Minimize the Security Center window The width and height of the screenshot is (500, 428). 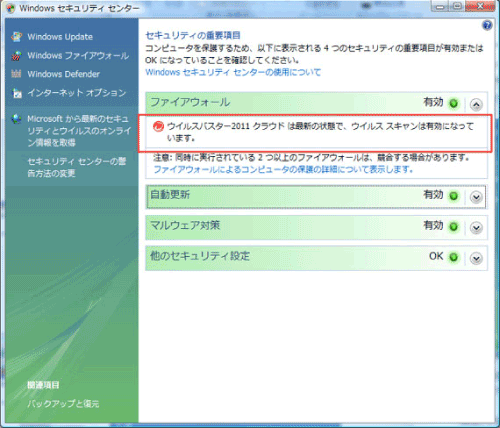440,6
